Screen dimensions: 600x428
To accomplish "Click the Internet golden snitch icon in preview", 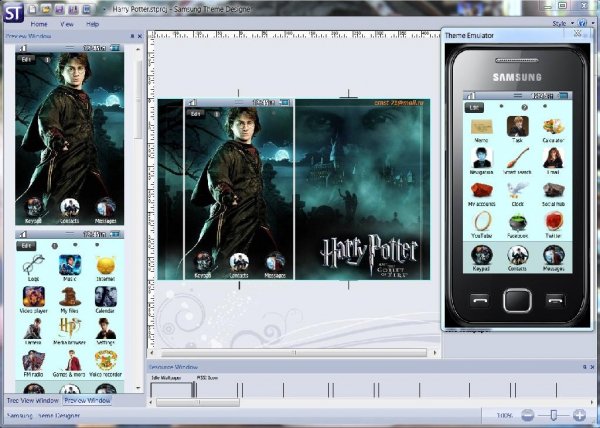I will [106, 265].
